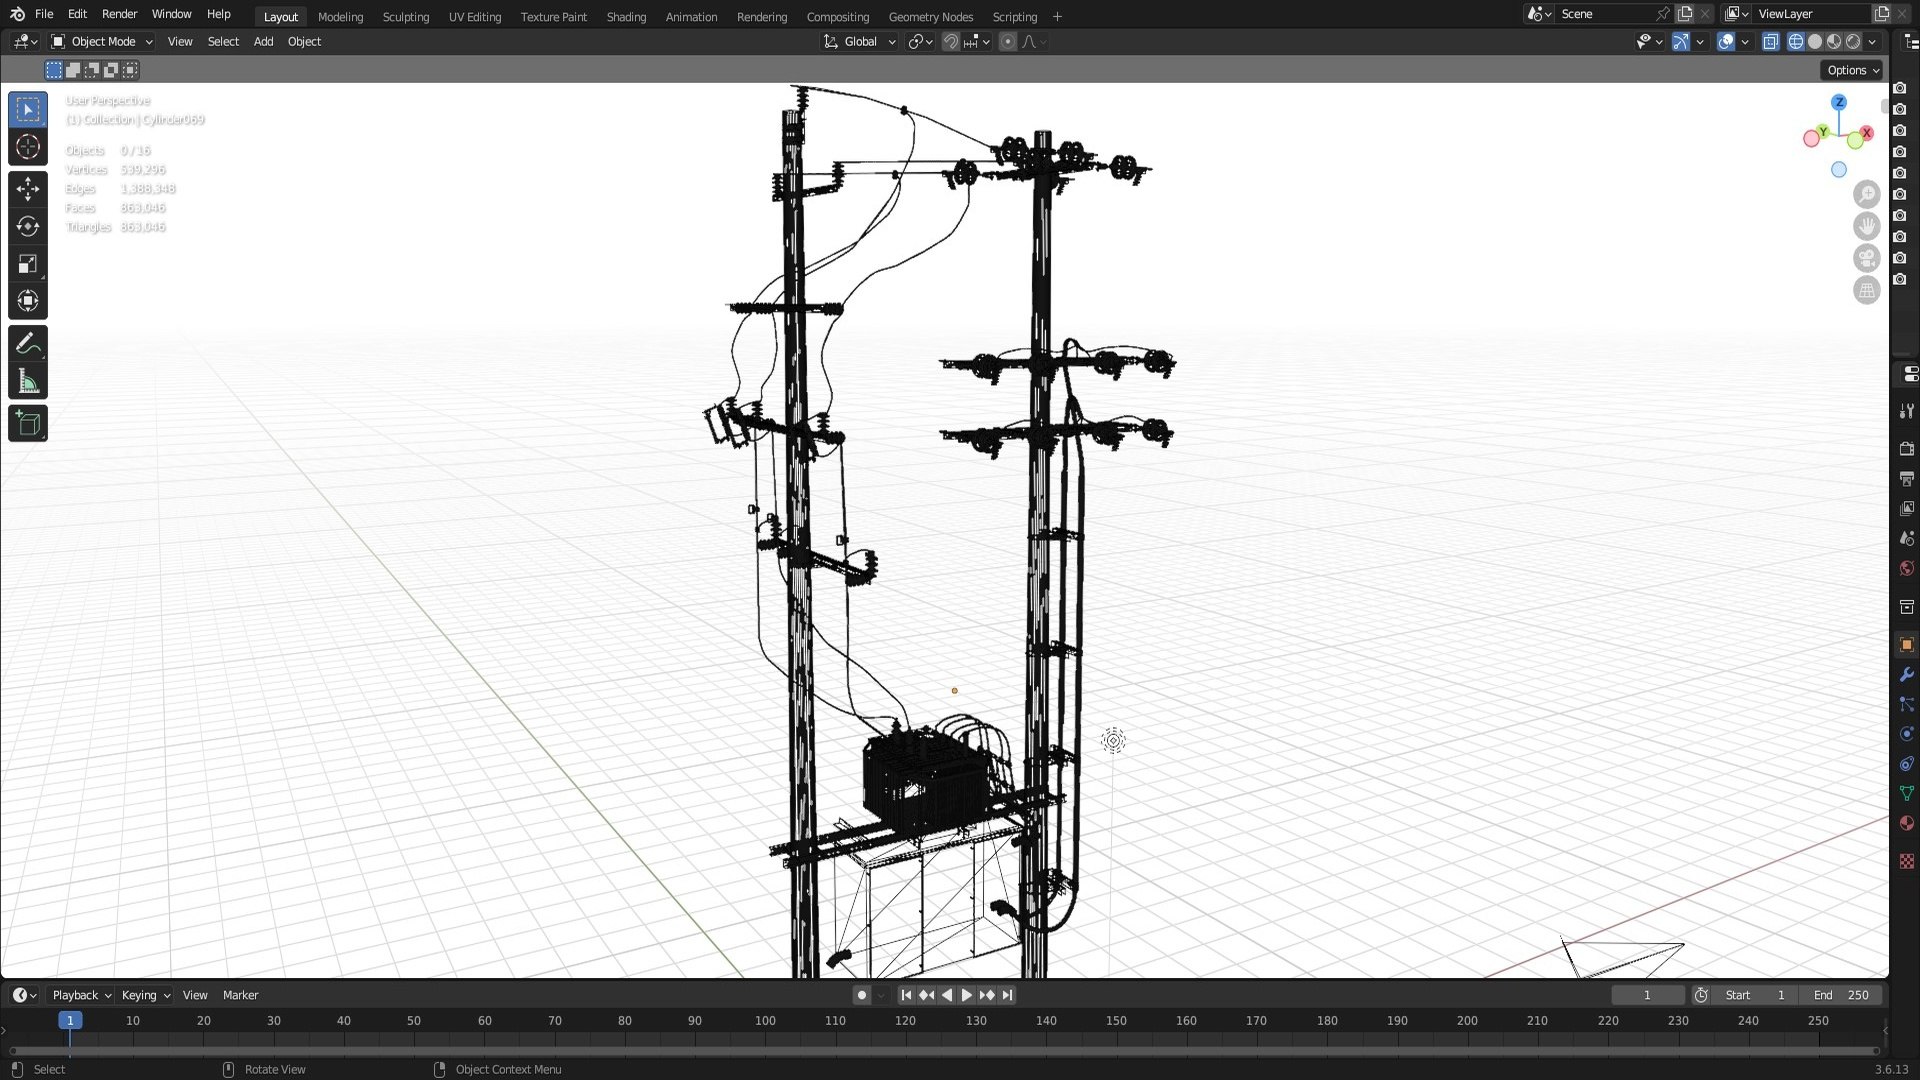The height and width of the screenshot is (1080, 1920).
Task: Jump to the last frame
Action: 1008,995
